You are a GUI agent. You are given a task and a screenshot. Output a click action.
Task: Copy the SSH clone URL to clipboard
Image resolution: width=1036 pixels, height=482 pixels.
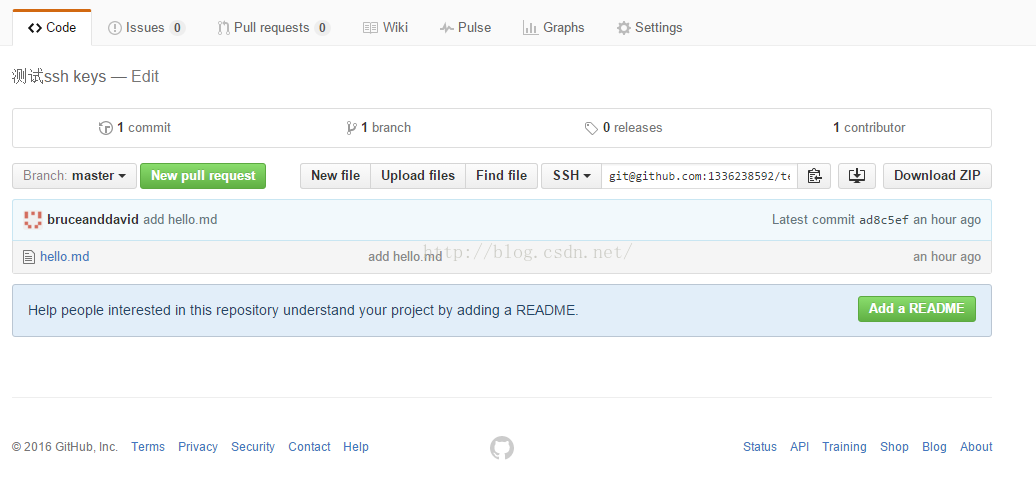click(x=814, y=176)
